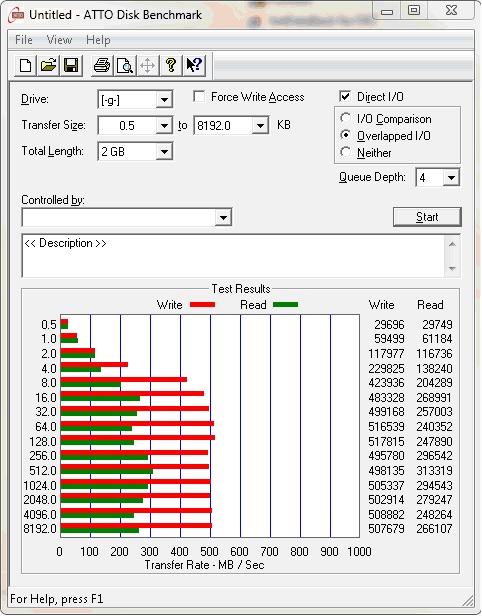Click the four-arrow move toolbar icon
The width and height of the screenshot is (482, 616).
(147, 65)
